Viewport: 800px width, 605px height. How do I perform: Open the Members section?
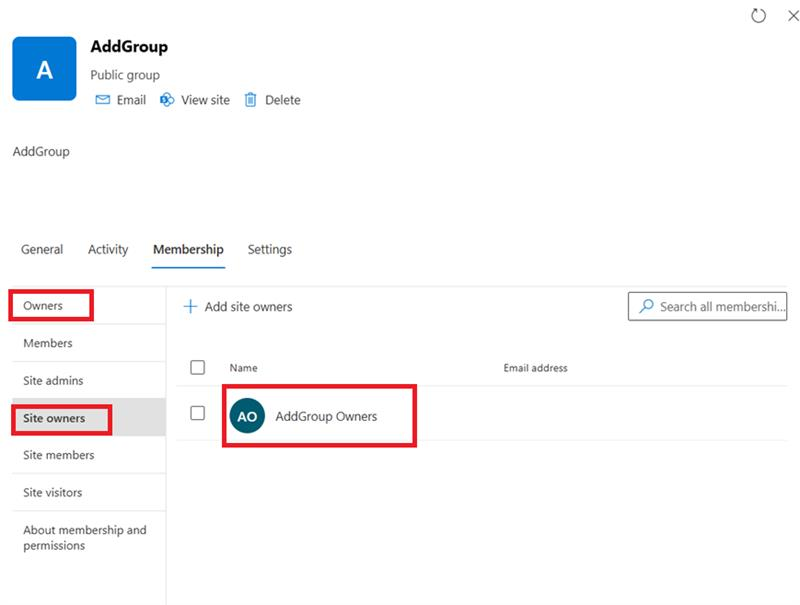[x=47, y=343]
